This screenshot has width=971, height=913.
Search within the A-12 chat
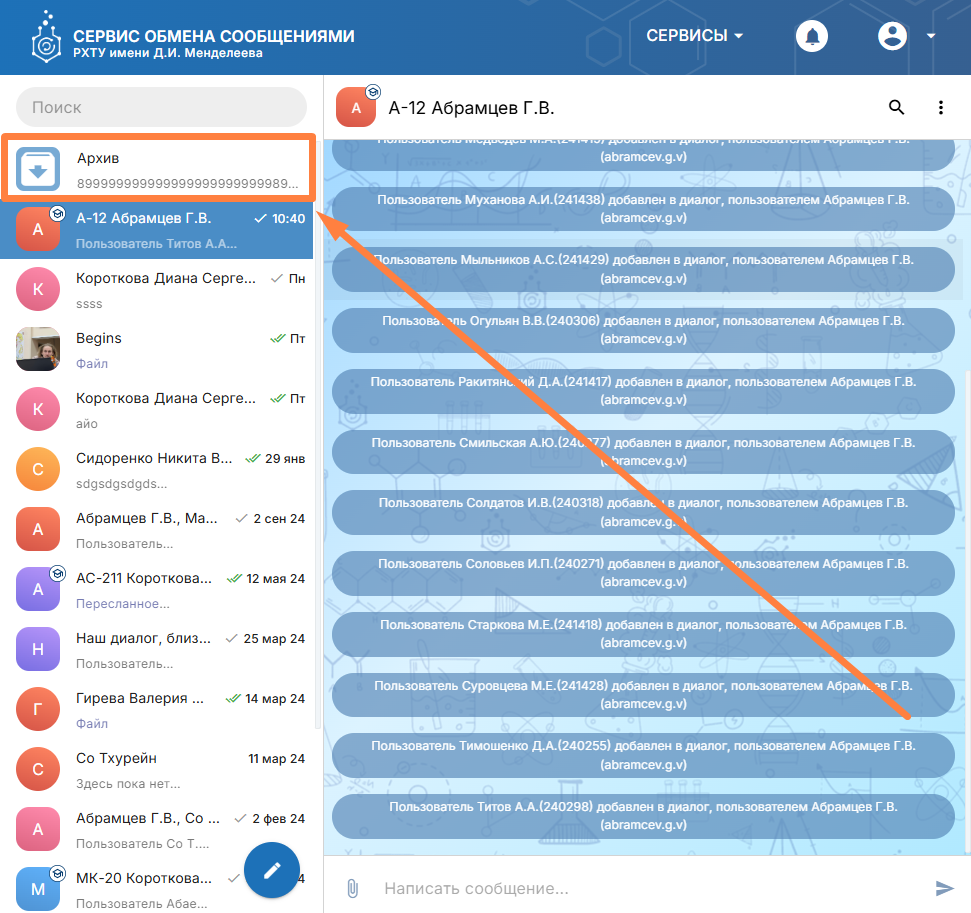(x=897, y=108)
